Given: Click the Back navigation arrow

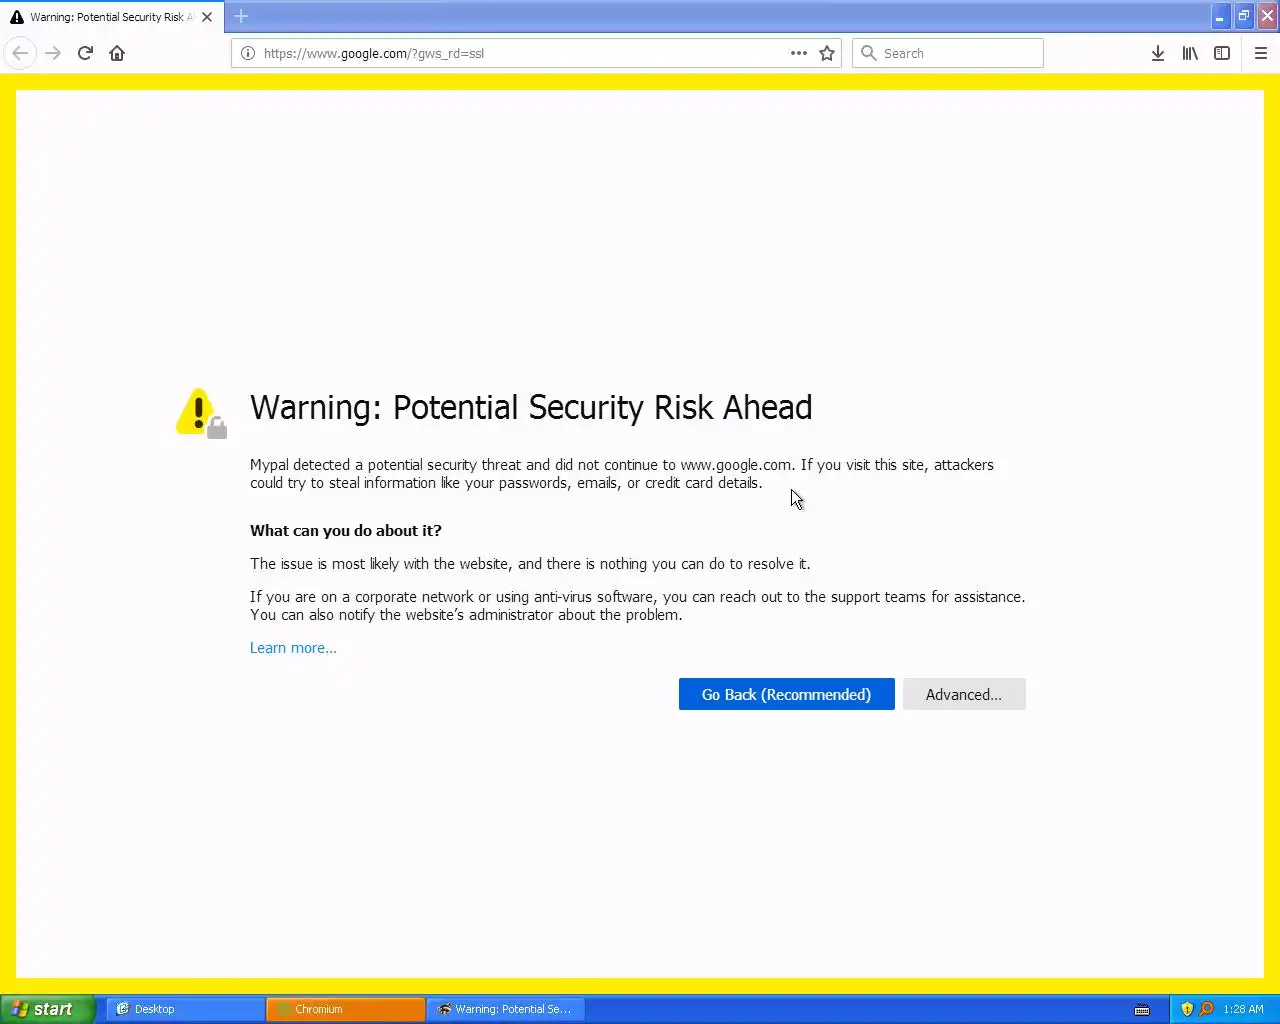Looking at the screenshot, I should point(20,53).
